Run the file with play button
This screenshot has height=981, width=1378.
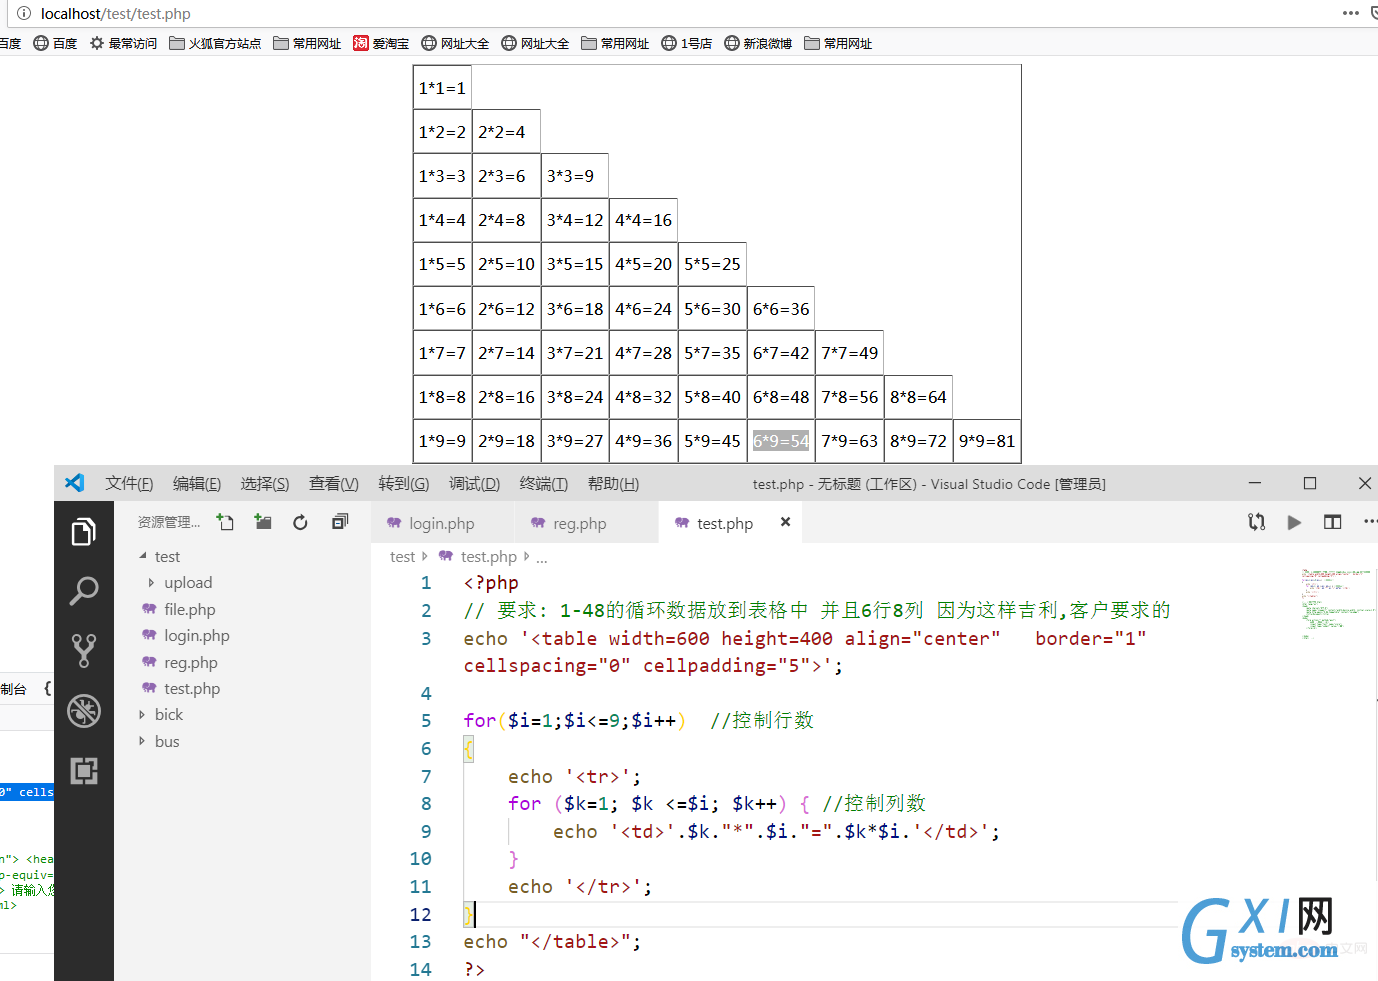tap(1294, 522)
